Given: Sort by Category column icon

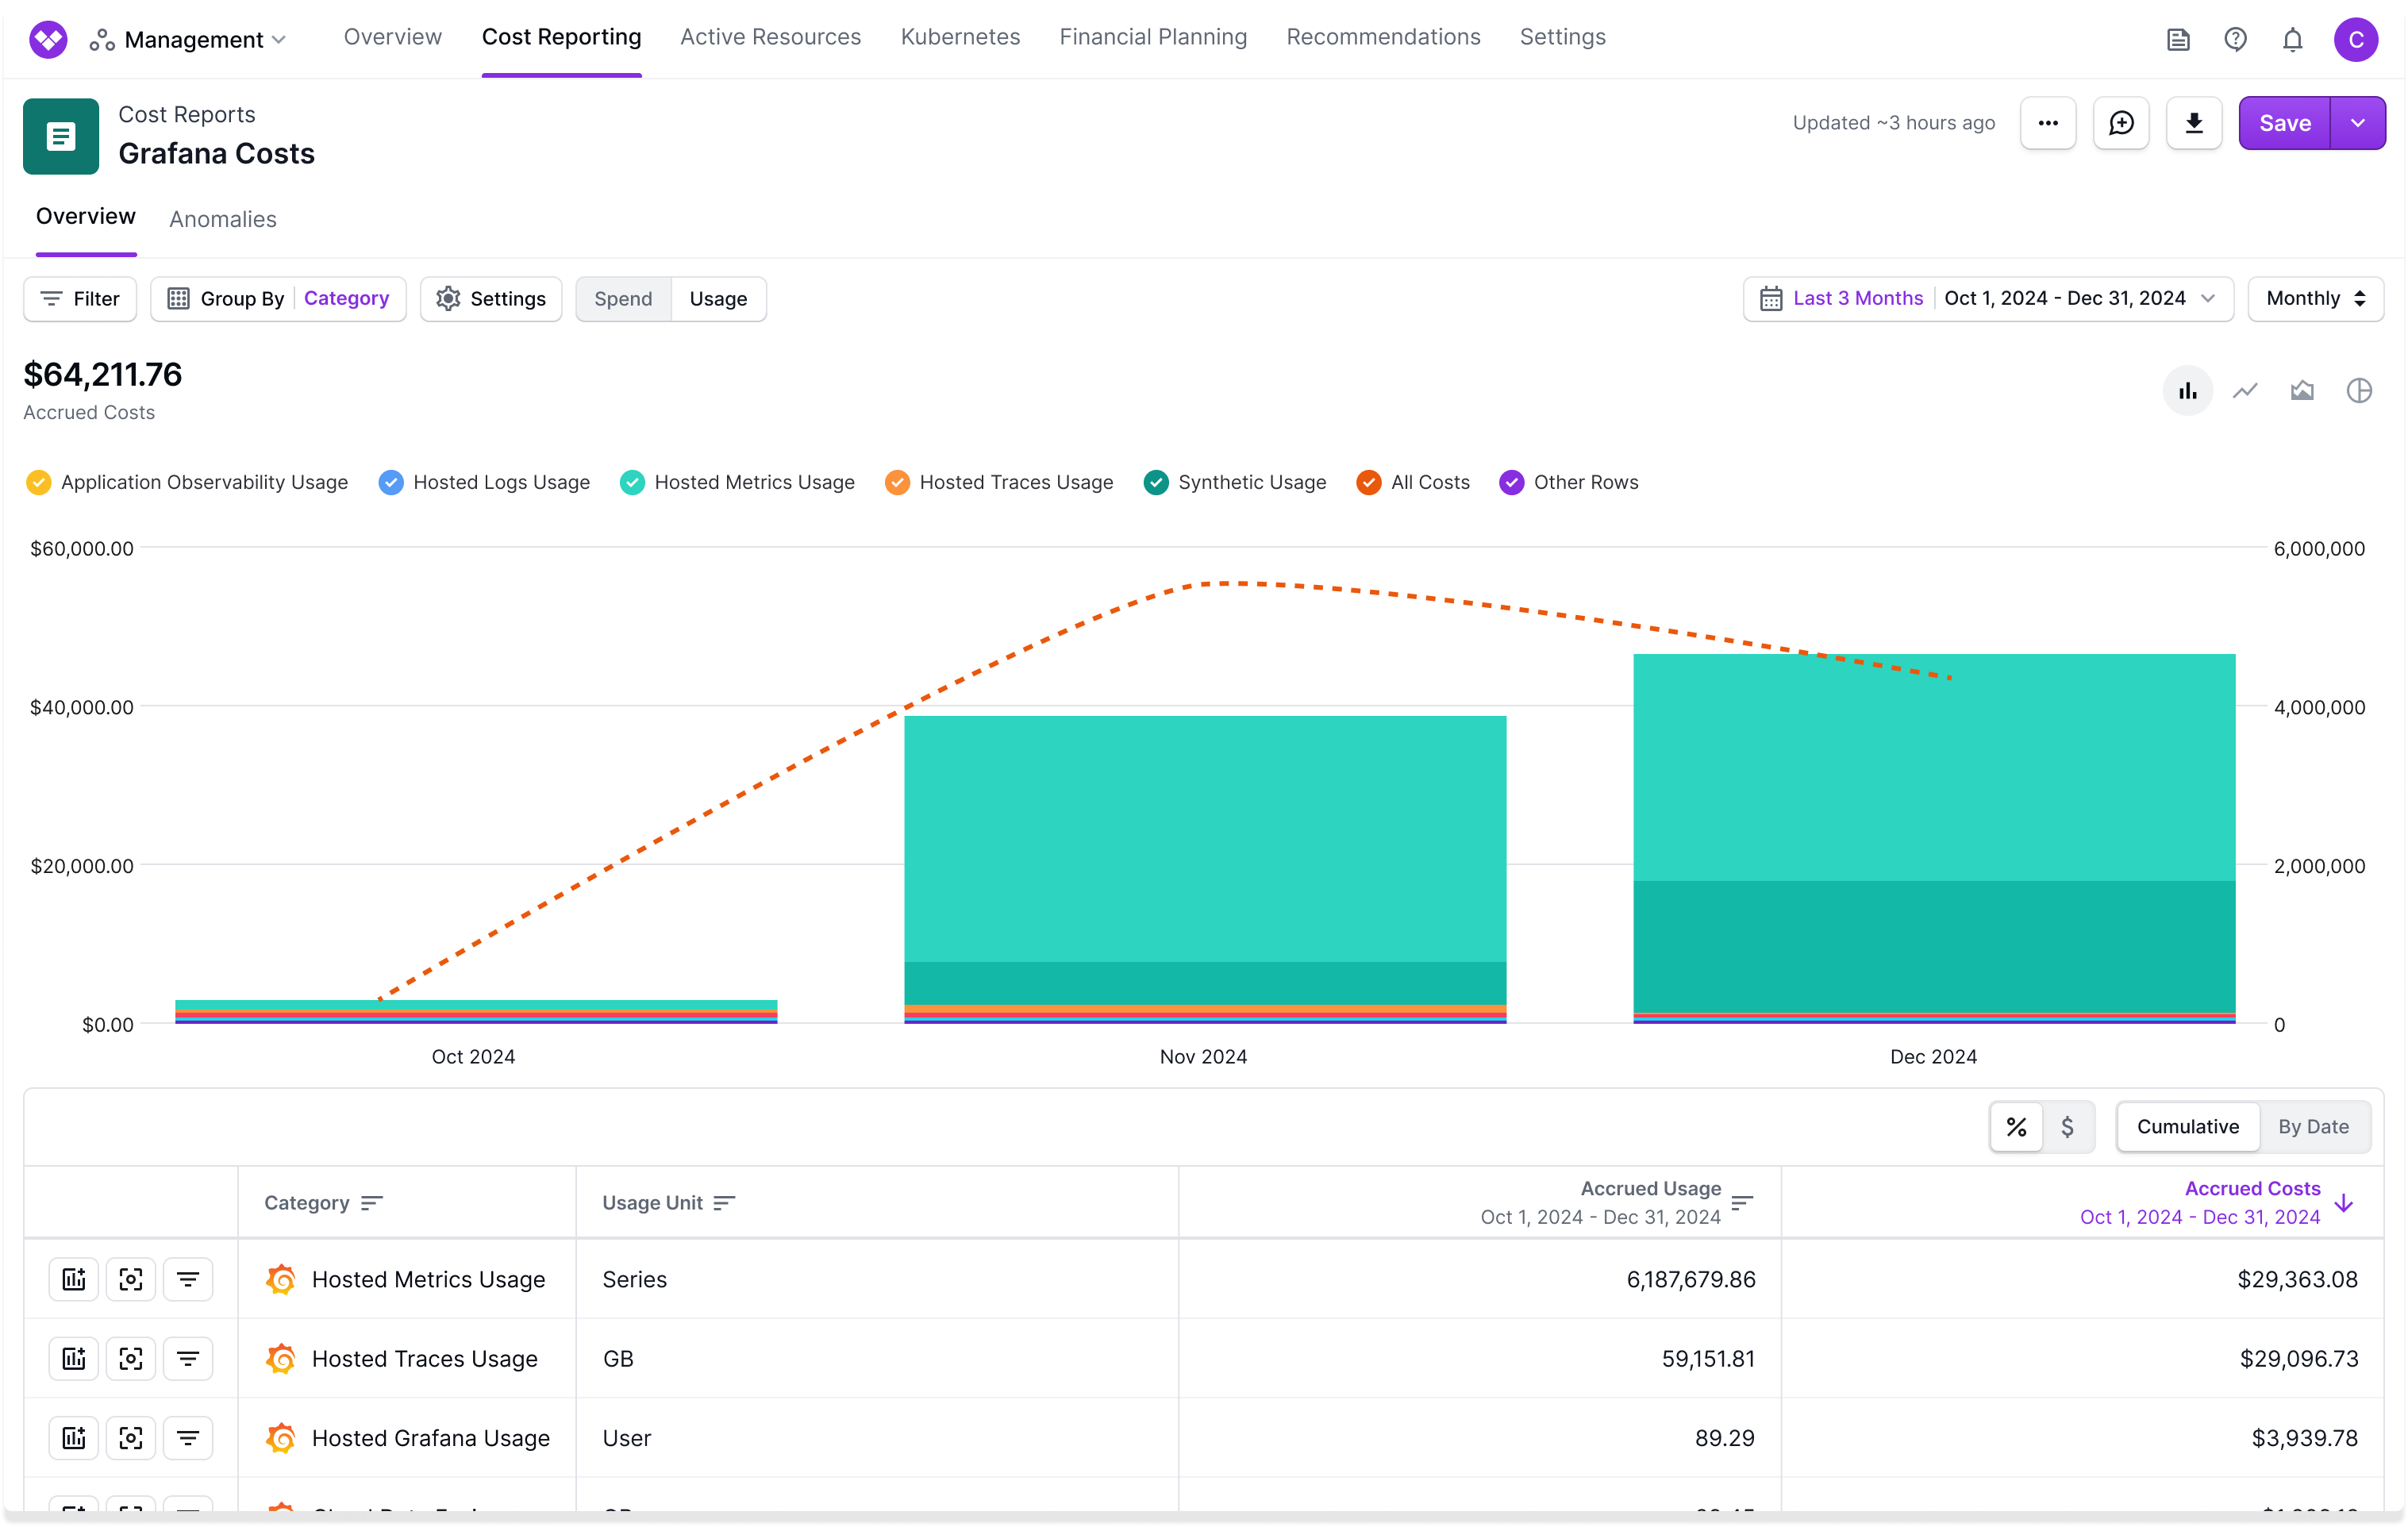Looking at the screenshot, I should tap(372, 1203).
